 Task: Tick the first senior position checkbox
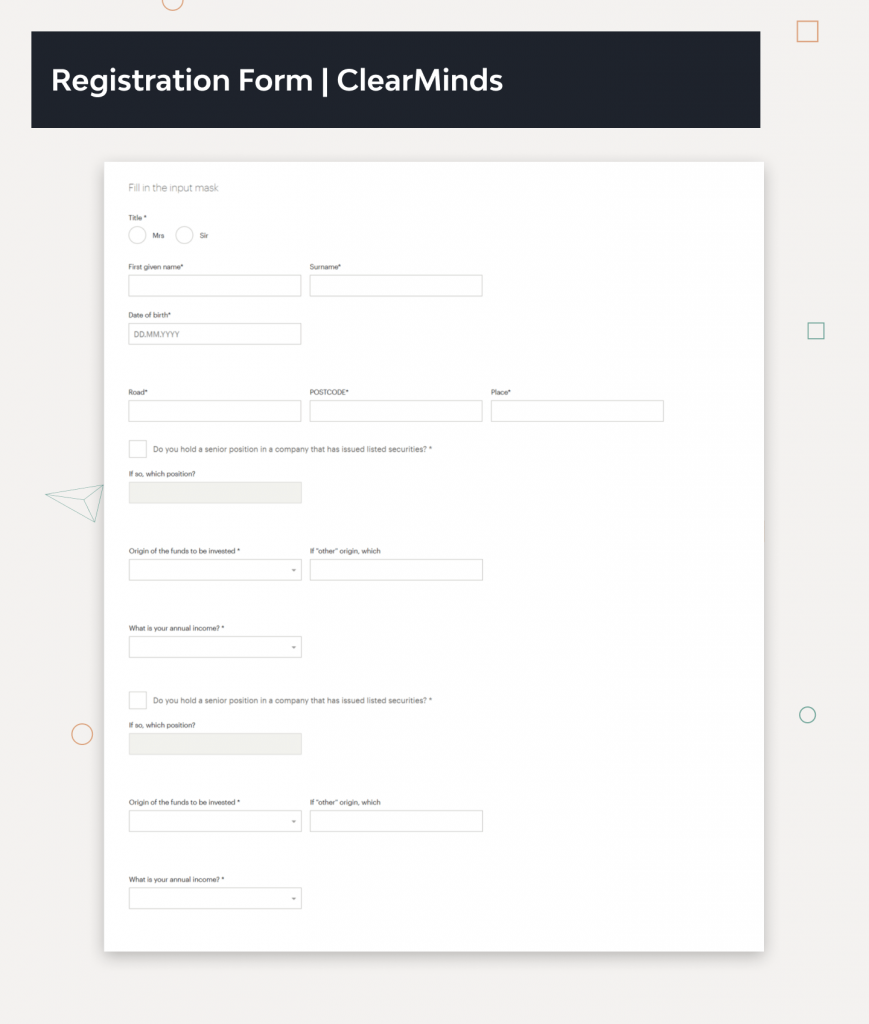(138, 449)
